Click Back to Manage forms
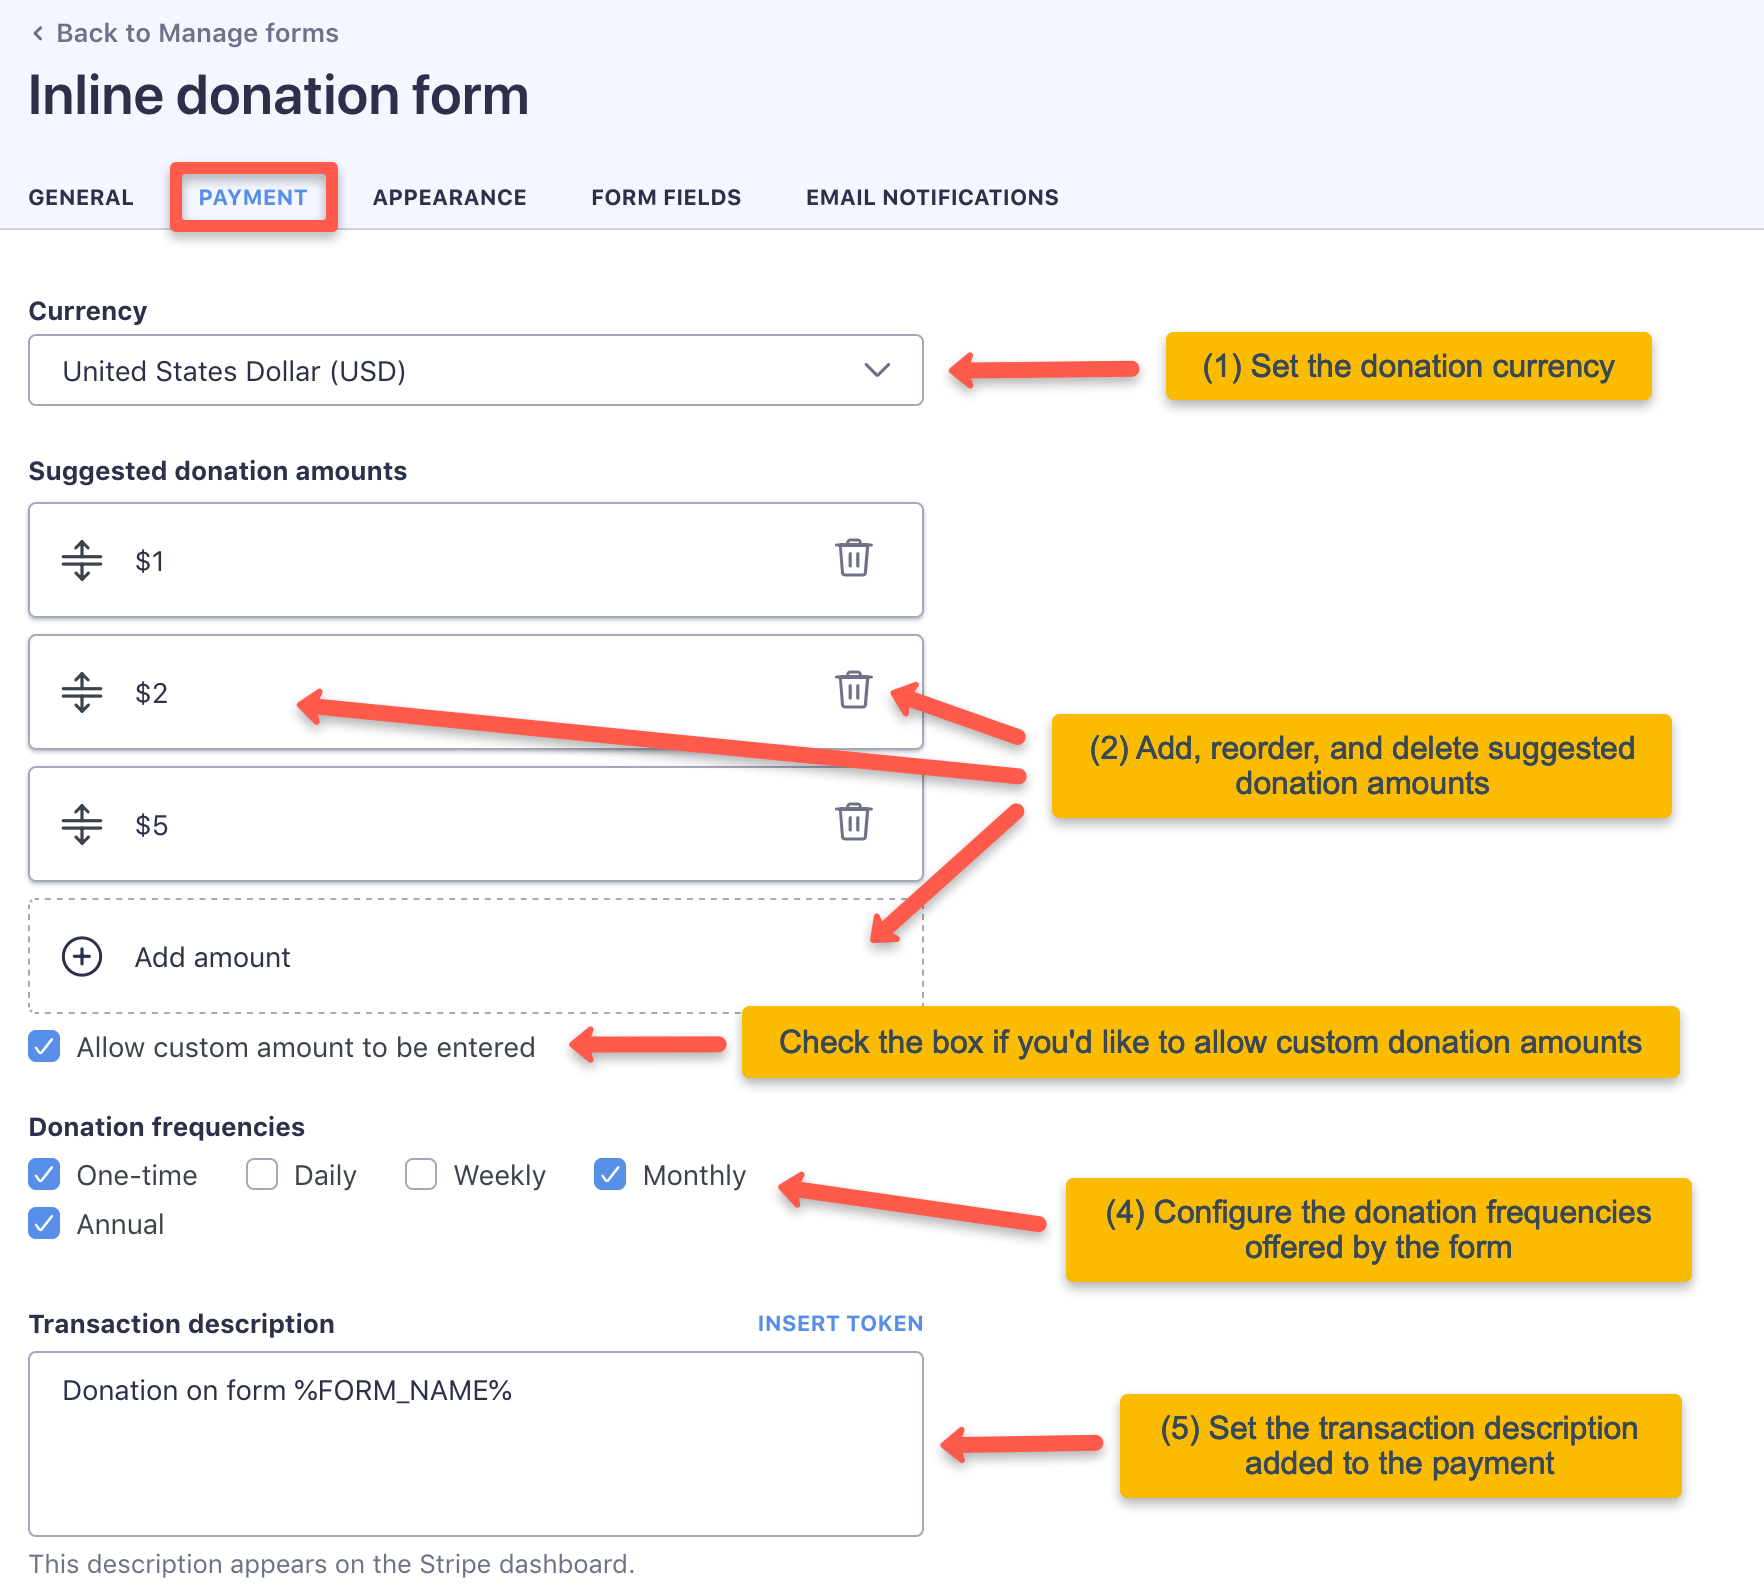The image size is (1764, 1596). pyautogui.click(x=197, y=33)
